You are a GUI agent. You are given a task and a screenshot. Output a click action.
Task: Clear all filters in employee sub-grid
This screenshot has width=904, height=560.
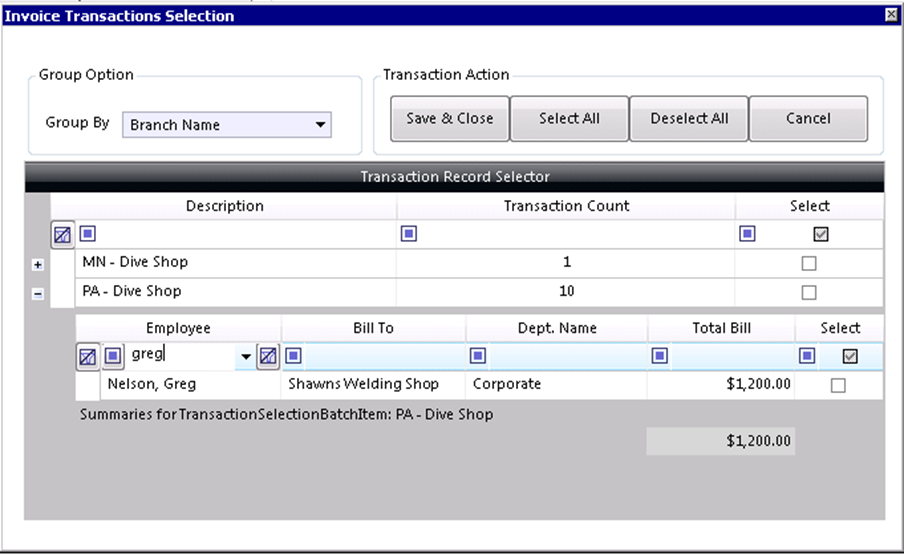point(88,357)
